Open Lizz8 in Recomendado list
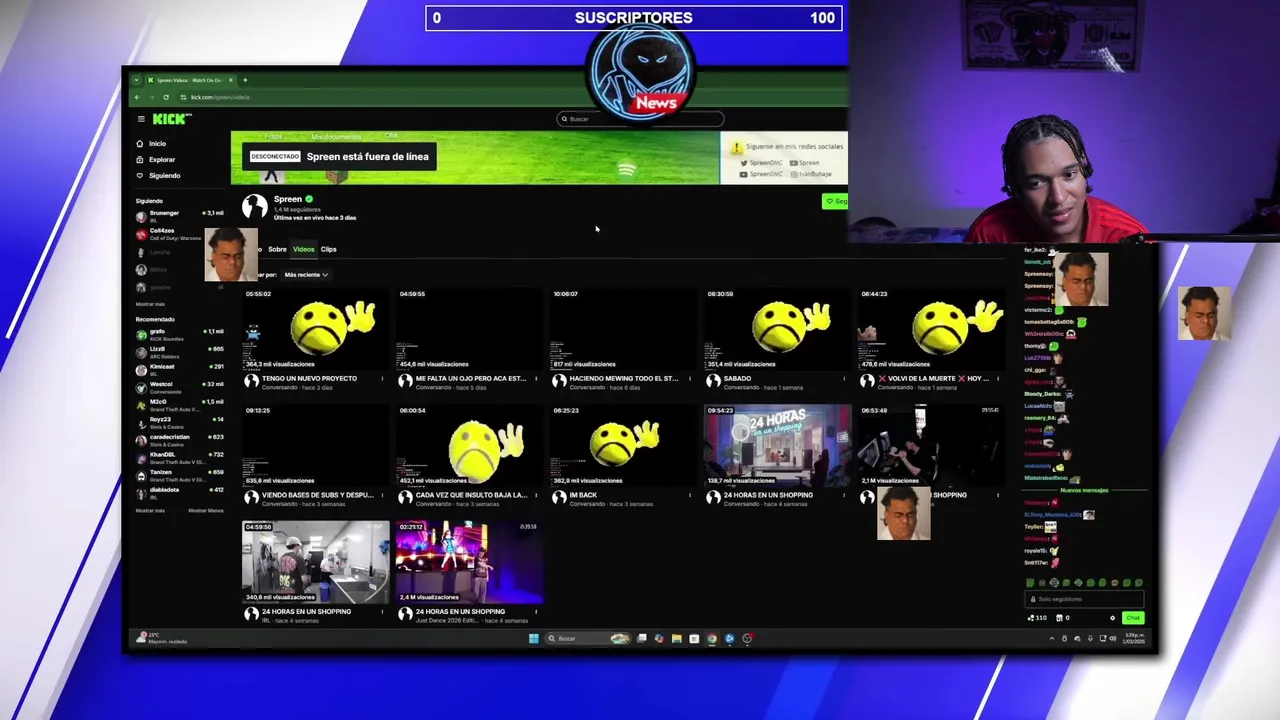The width and height of the screenshot is (1280, 720). click(x=180, y=351)
